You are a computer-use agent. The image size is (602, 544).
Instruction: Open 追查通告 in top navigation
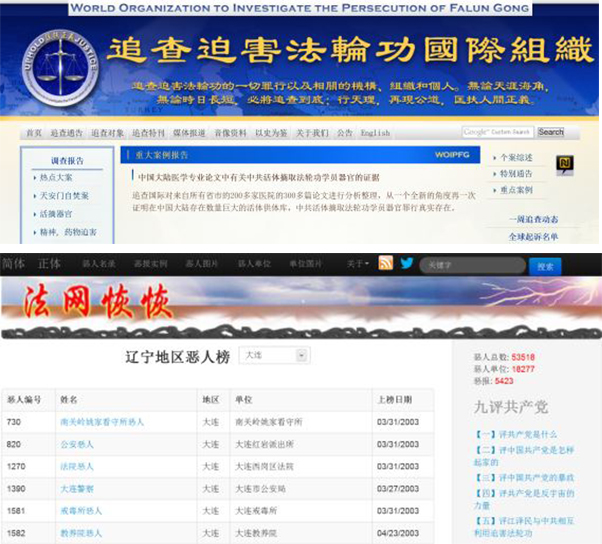(66, 133)
